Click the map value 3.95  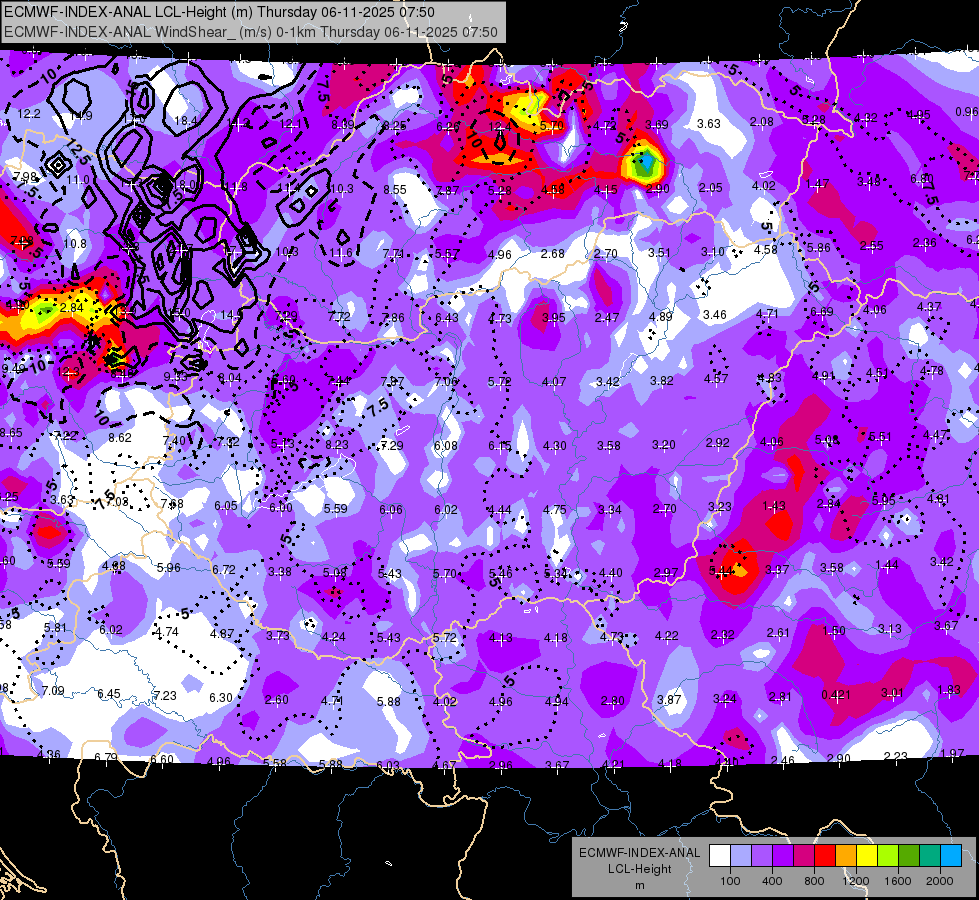(553, 318)
